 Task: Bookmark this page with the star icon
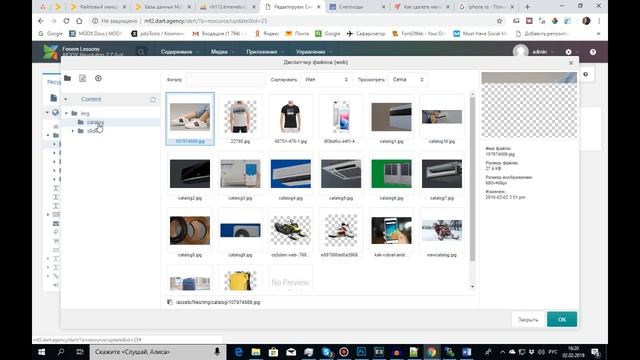[499, 21]
